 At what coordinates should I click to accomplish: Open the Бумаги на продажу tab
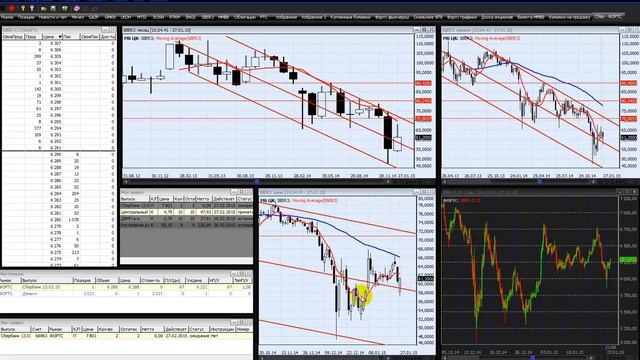pos(569,17)
